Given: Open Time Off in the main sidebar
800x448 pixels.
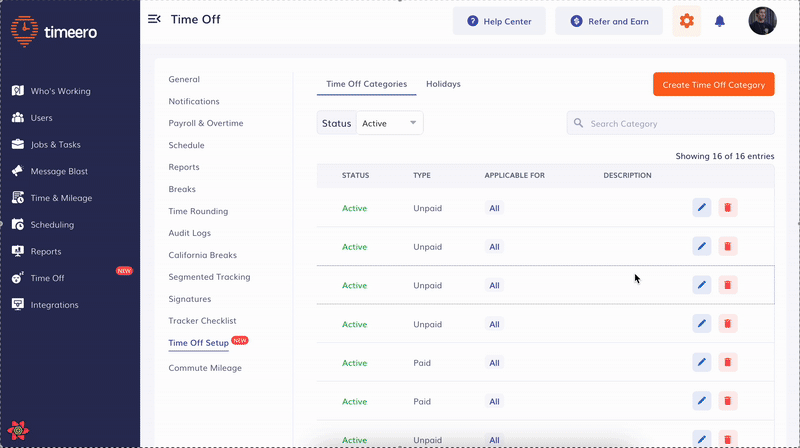Looking at the screenshot, I should [x=38, y=278].
